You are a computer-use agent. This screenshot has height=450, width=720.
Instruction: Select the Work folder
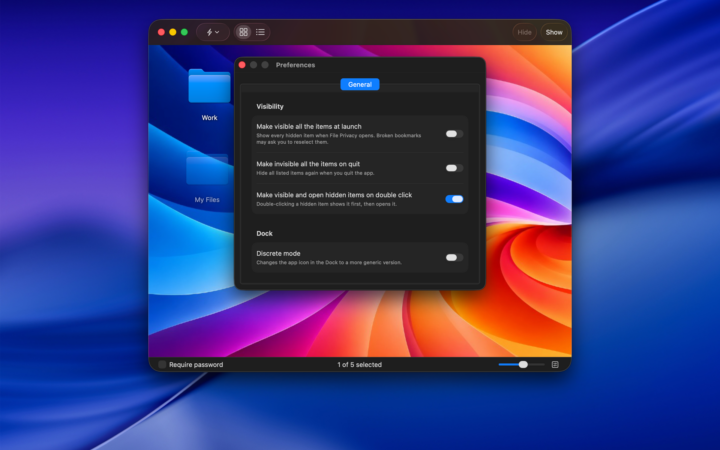tap(209, 86)
